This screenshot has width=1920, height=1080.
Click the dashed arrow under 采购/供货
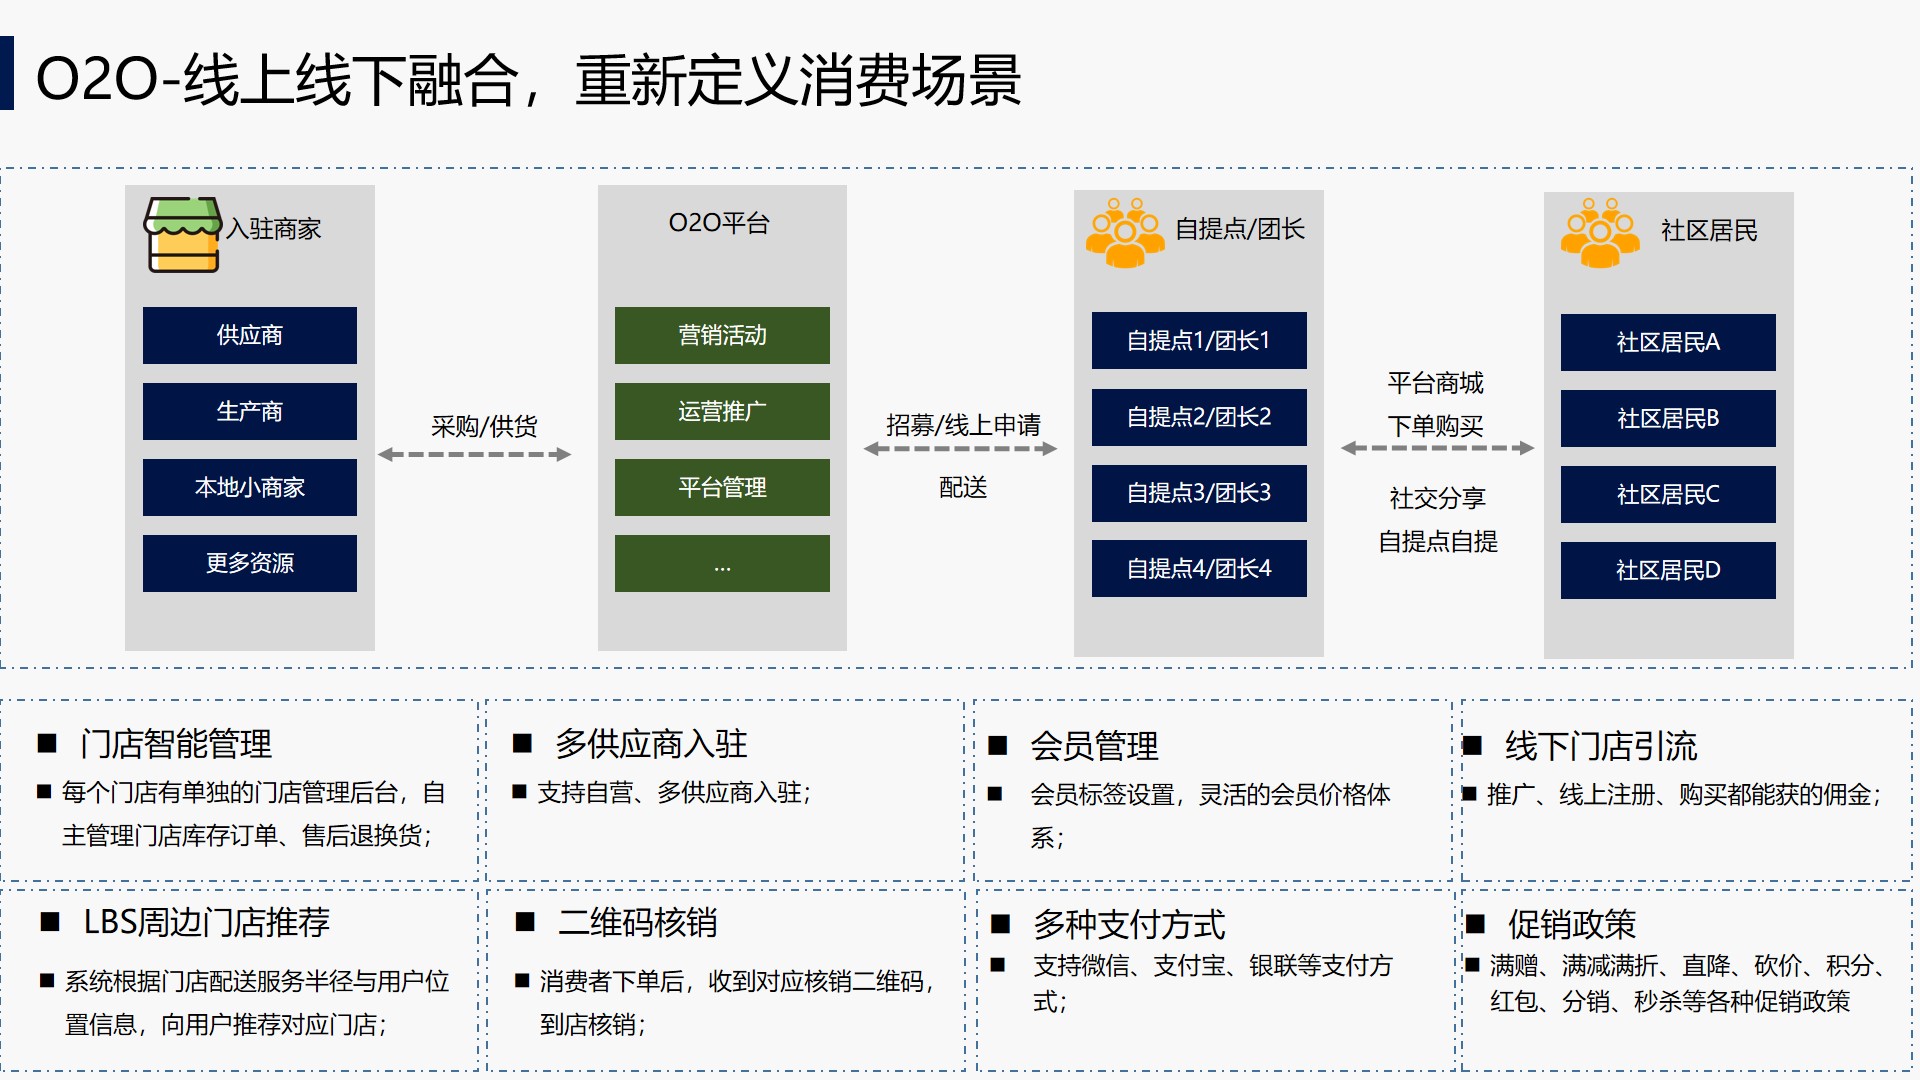[x=474, y=454]
